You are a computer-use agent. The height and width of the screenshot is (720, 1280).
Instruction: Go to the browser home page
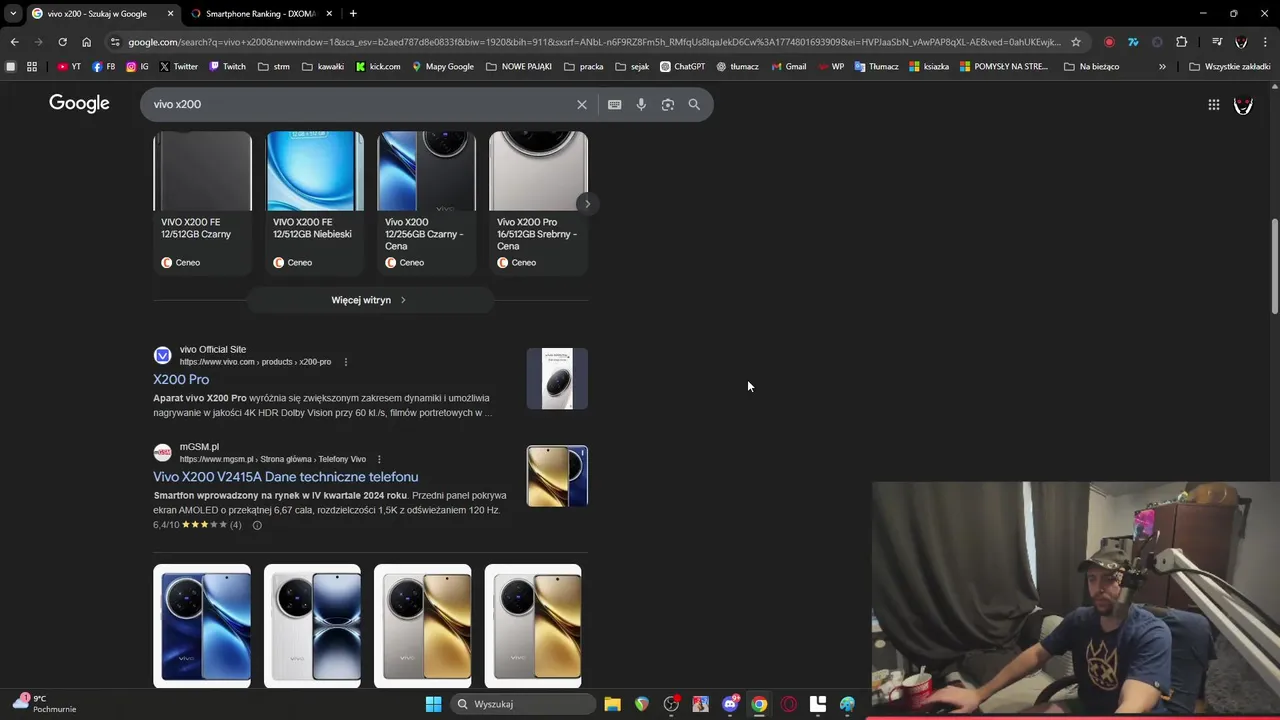(86, 42)
